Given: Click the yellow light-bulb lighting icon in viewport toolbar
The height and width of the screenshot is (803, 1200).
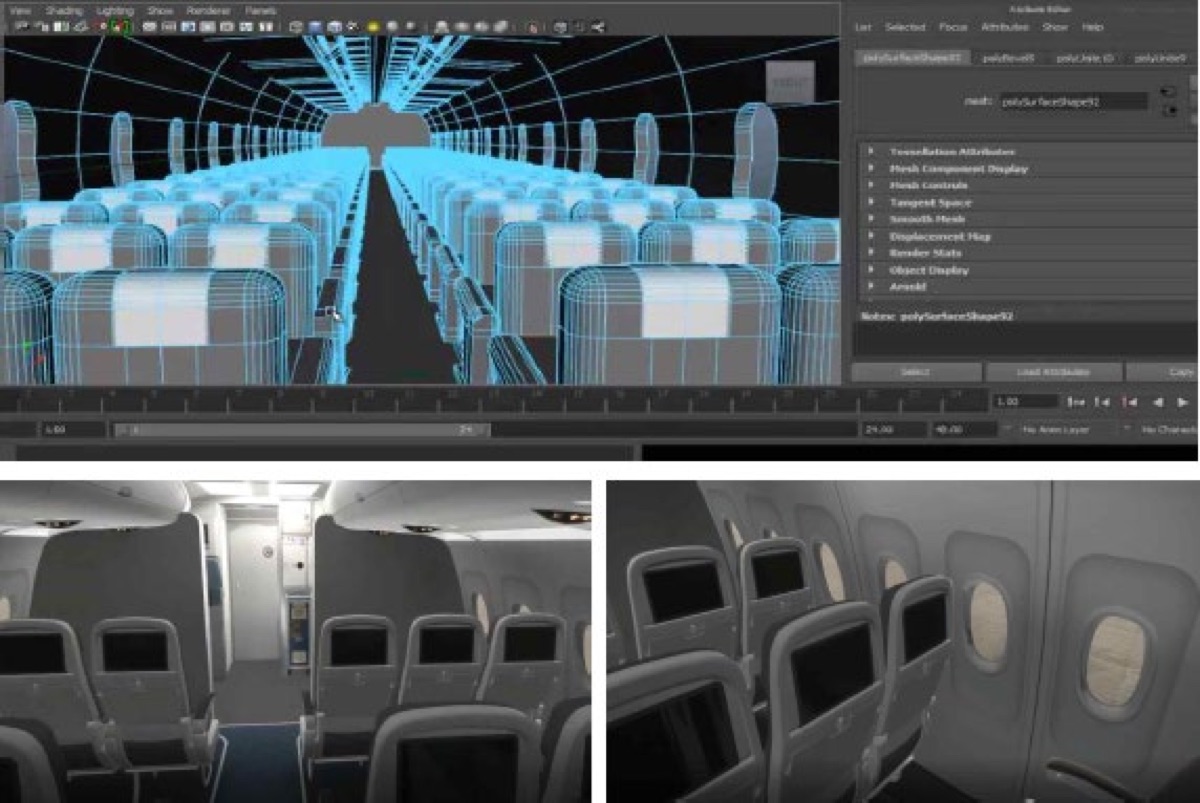Looking at the screenshot, I should tap(372, 26).
